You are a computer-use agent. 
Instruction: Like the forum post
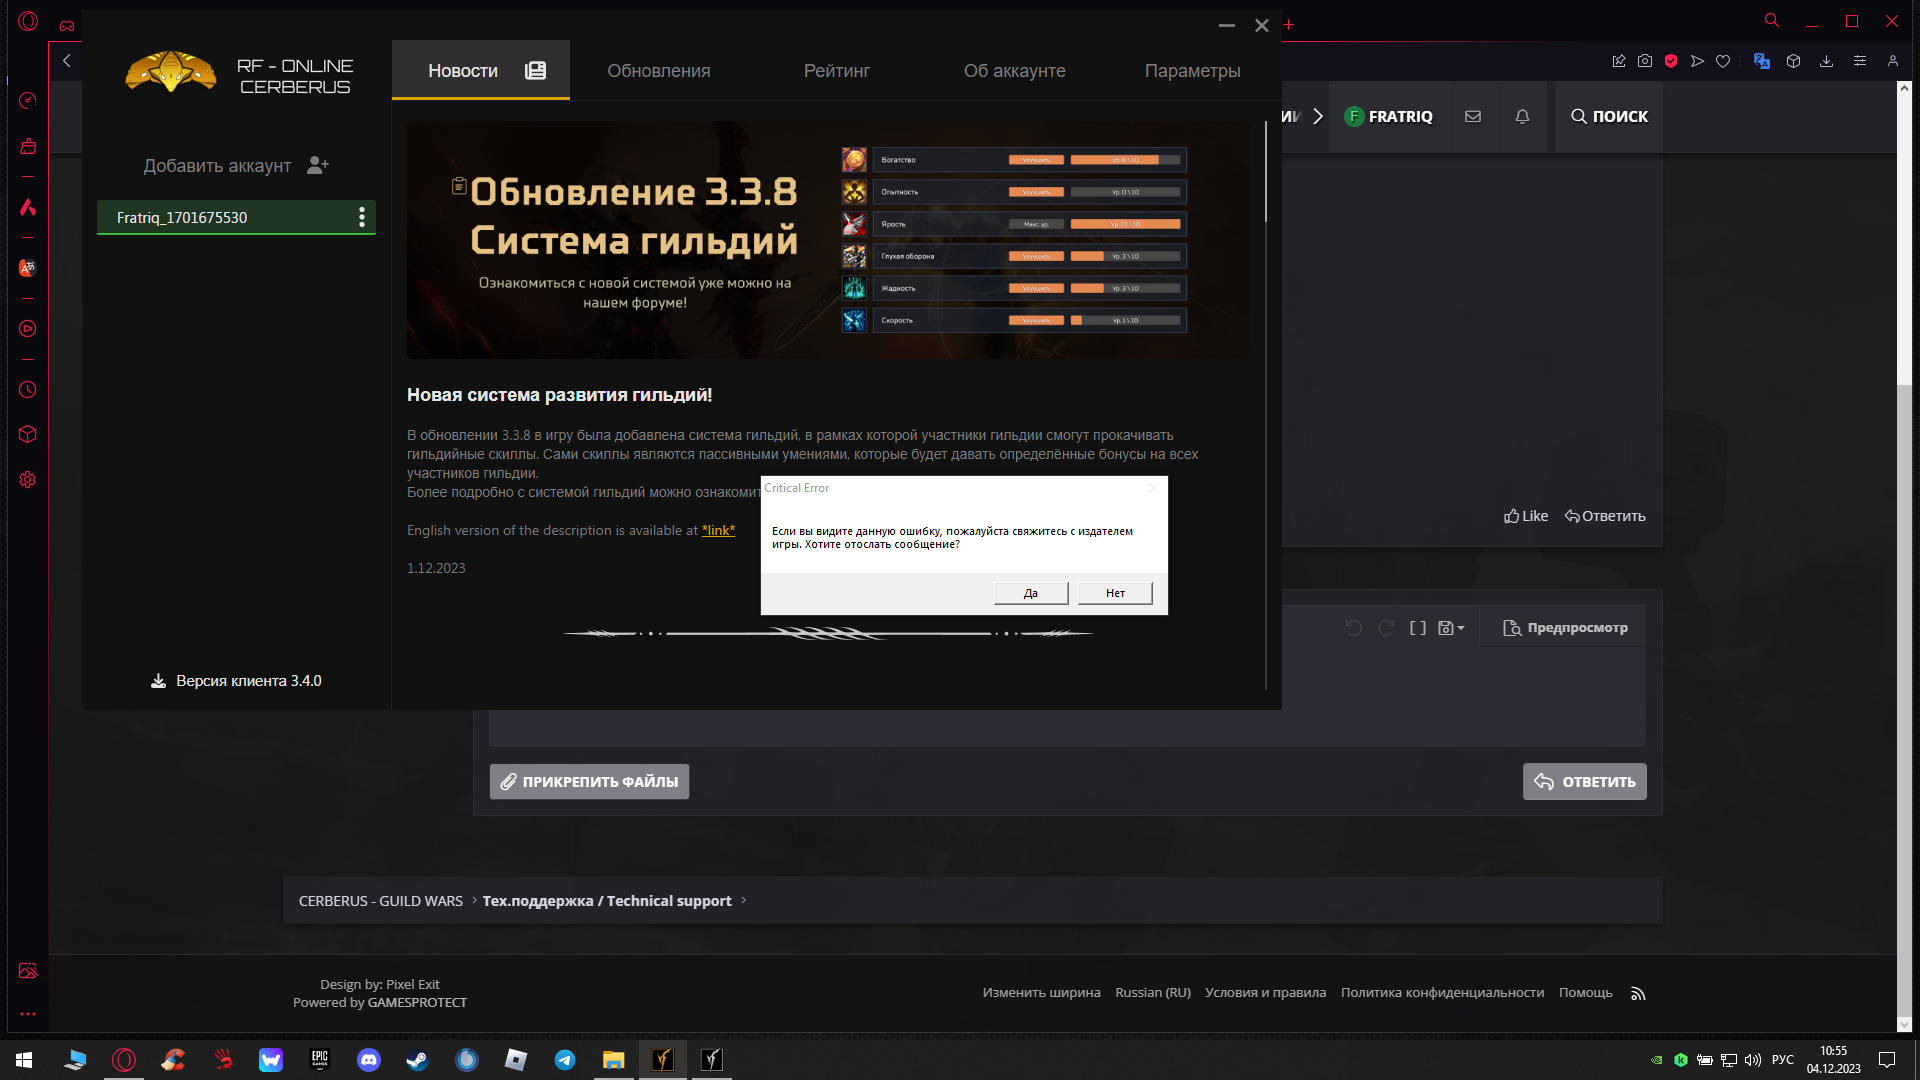[1525, 516]
